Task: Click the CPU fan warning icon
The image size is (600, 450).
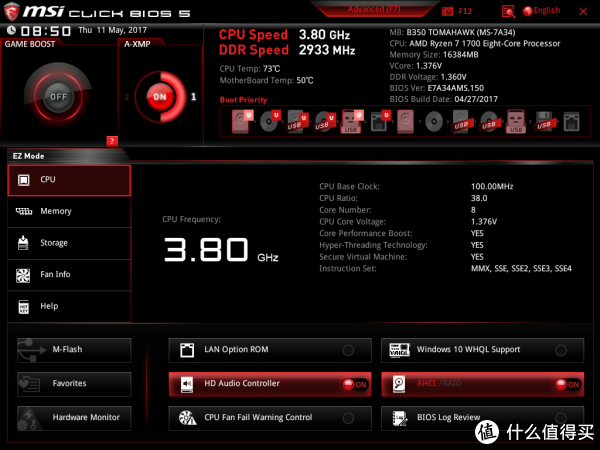Action: (188, 418)
